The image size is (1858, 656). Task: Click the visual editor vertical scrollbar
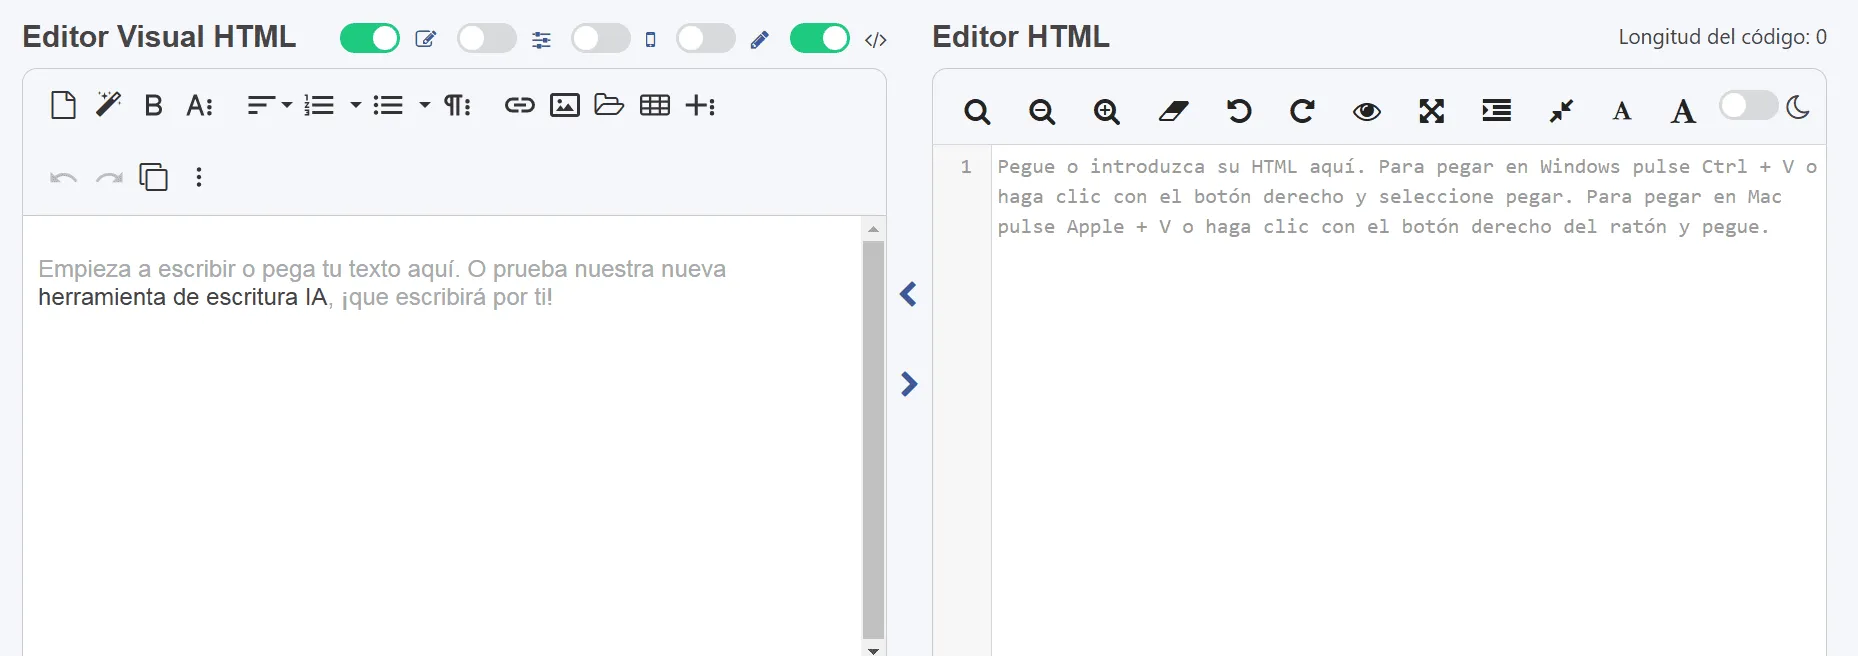click(x=873, y=439)
